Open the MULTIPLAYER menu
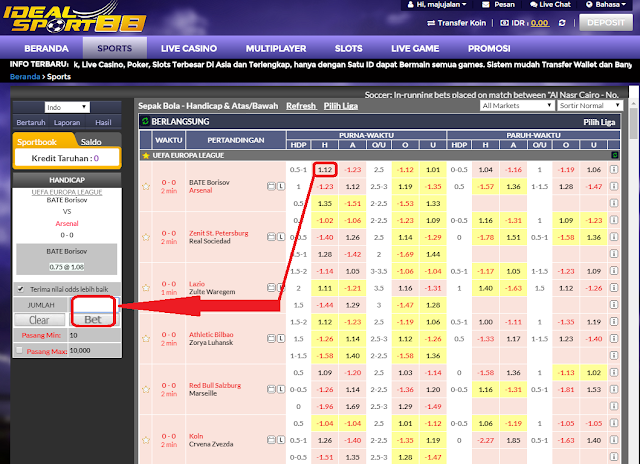The width and height of the screenshot is (640, 464). [x=276, y=48]
